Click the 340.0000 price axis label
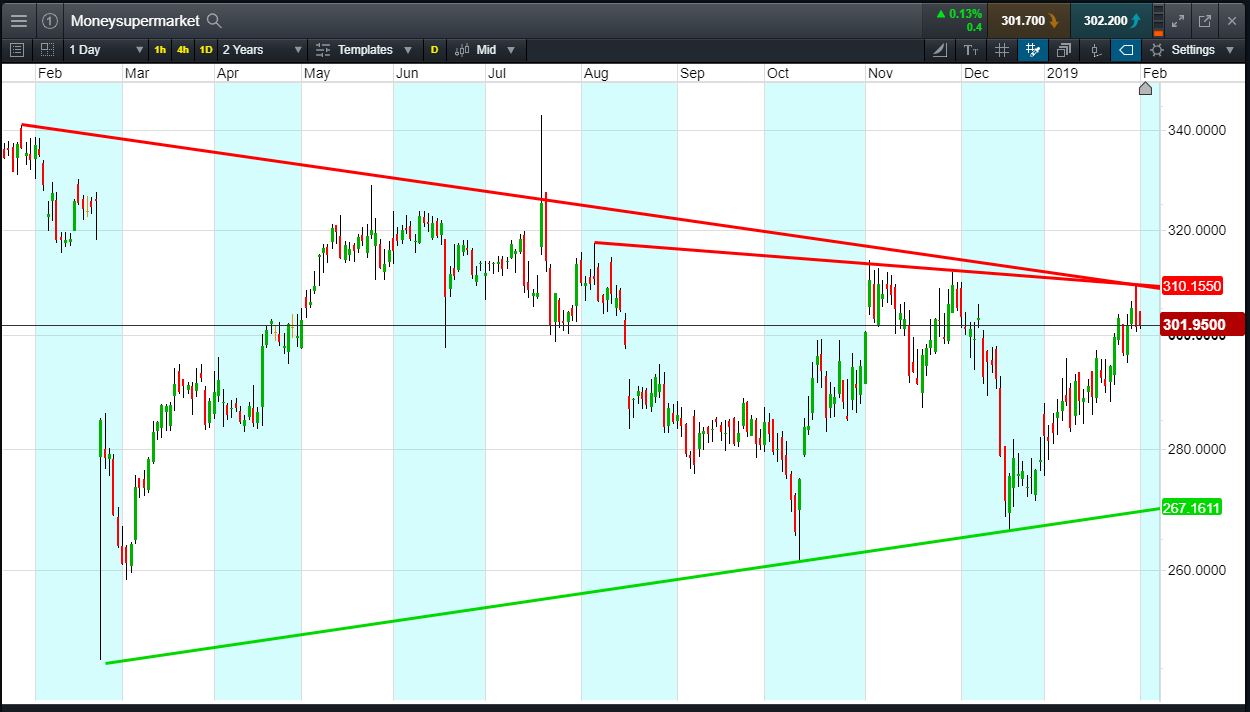The image size is (1250, 712). (x=1195, y=130)
